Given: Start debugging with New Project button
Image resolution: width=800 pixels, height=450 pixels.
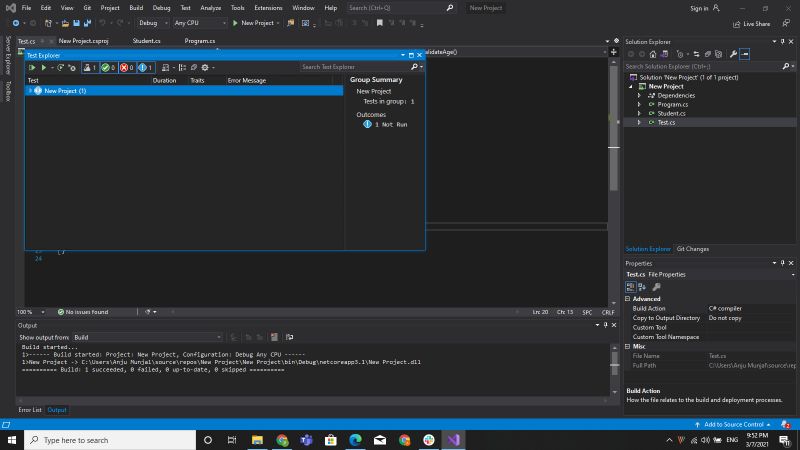Looking at the screenshot, I should pos(254,23).
